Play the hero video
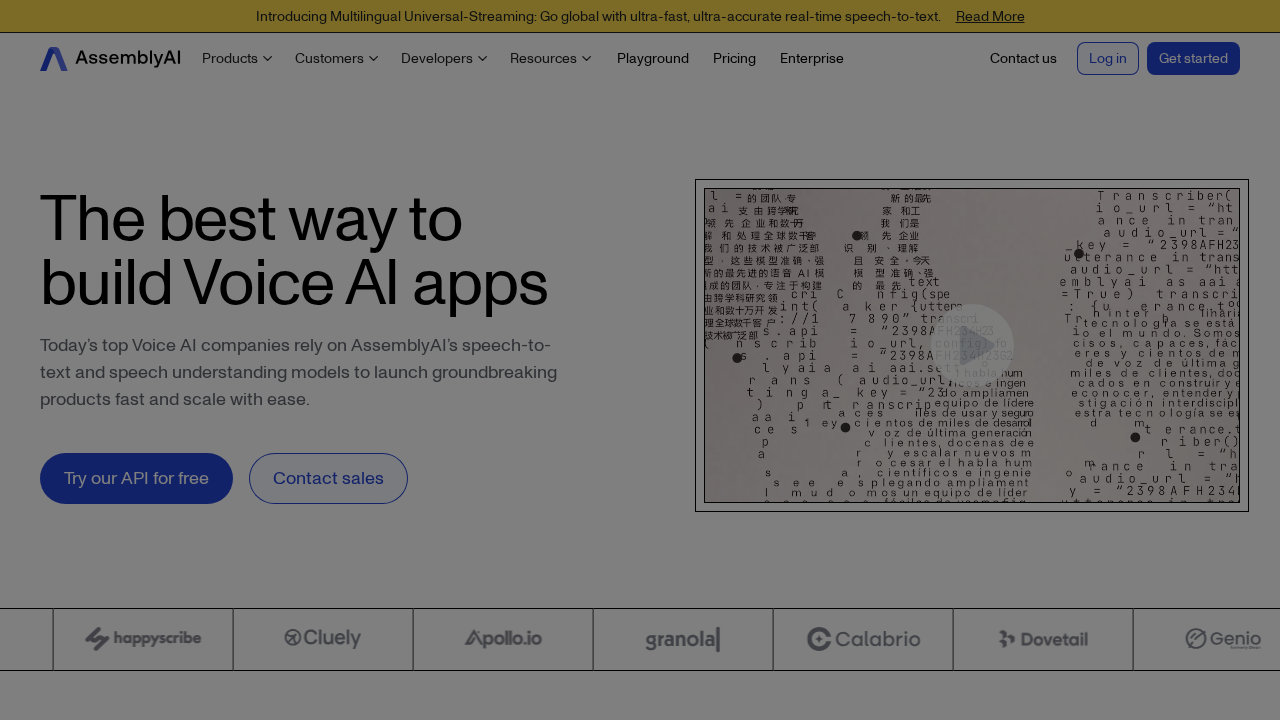Screen dimensions: 1280x720 pos(972,345)
